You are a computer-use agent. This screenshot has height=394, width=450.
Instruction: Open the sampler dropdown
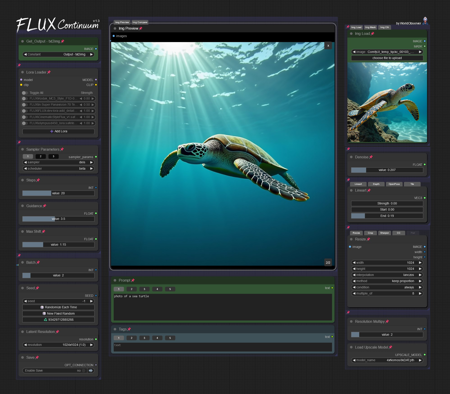(58, 162)
